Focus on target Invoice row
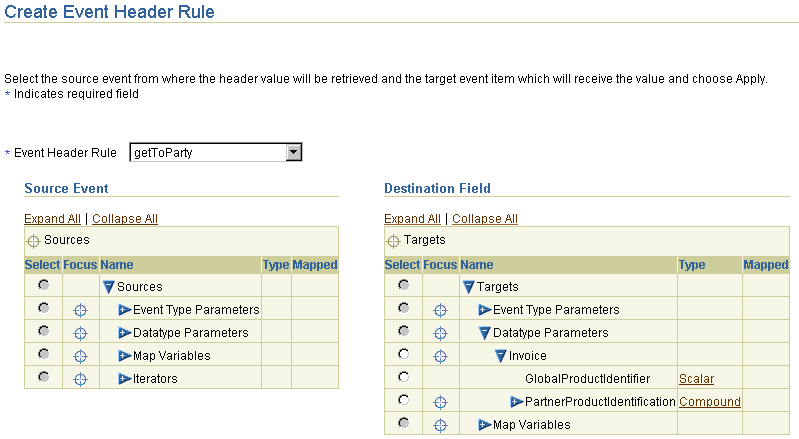This screenshot has height=439, width=799. point(440,356)
